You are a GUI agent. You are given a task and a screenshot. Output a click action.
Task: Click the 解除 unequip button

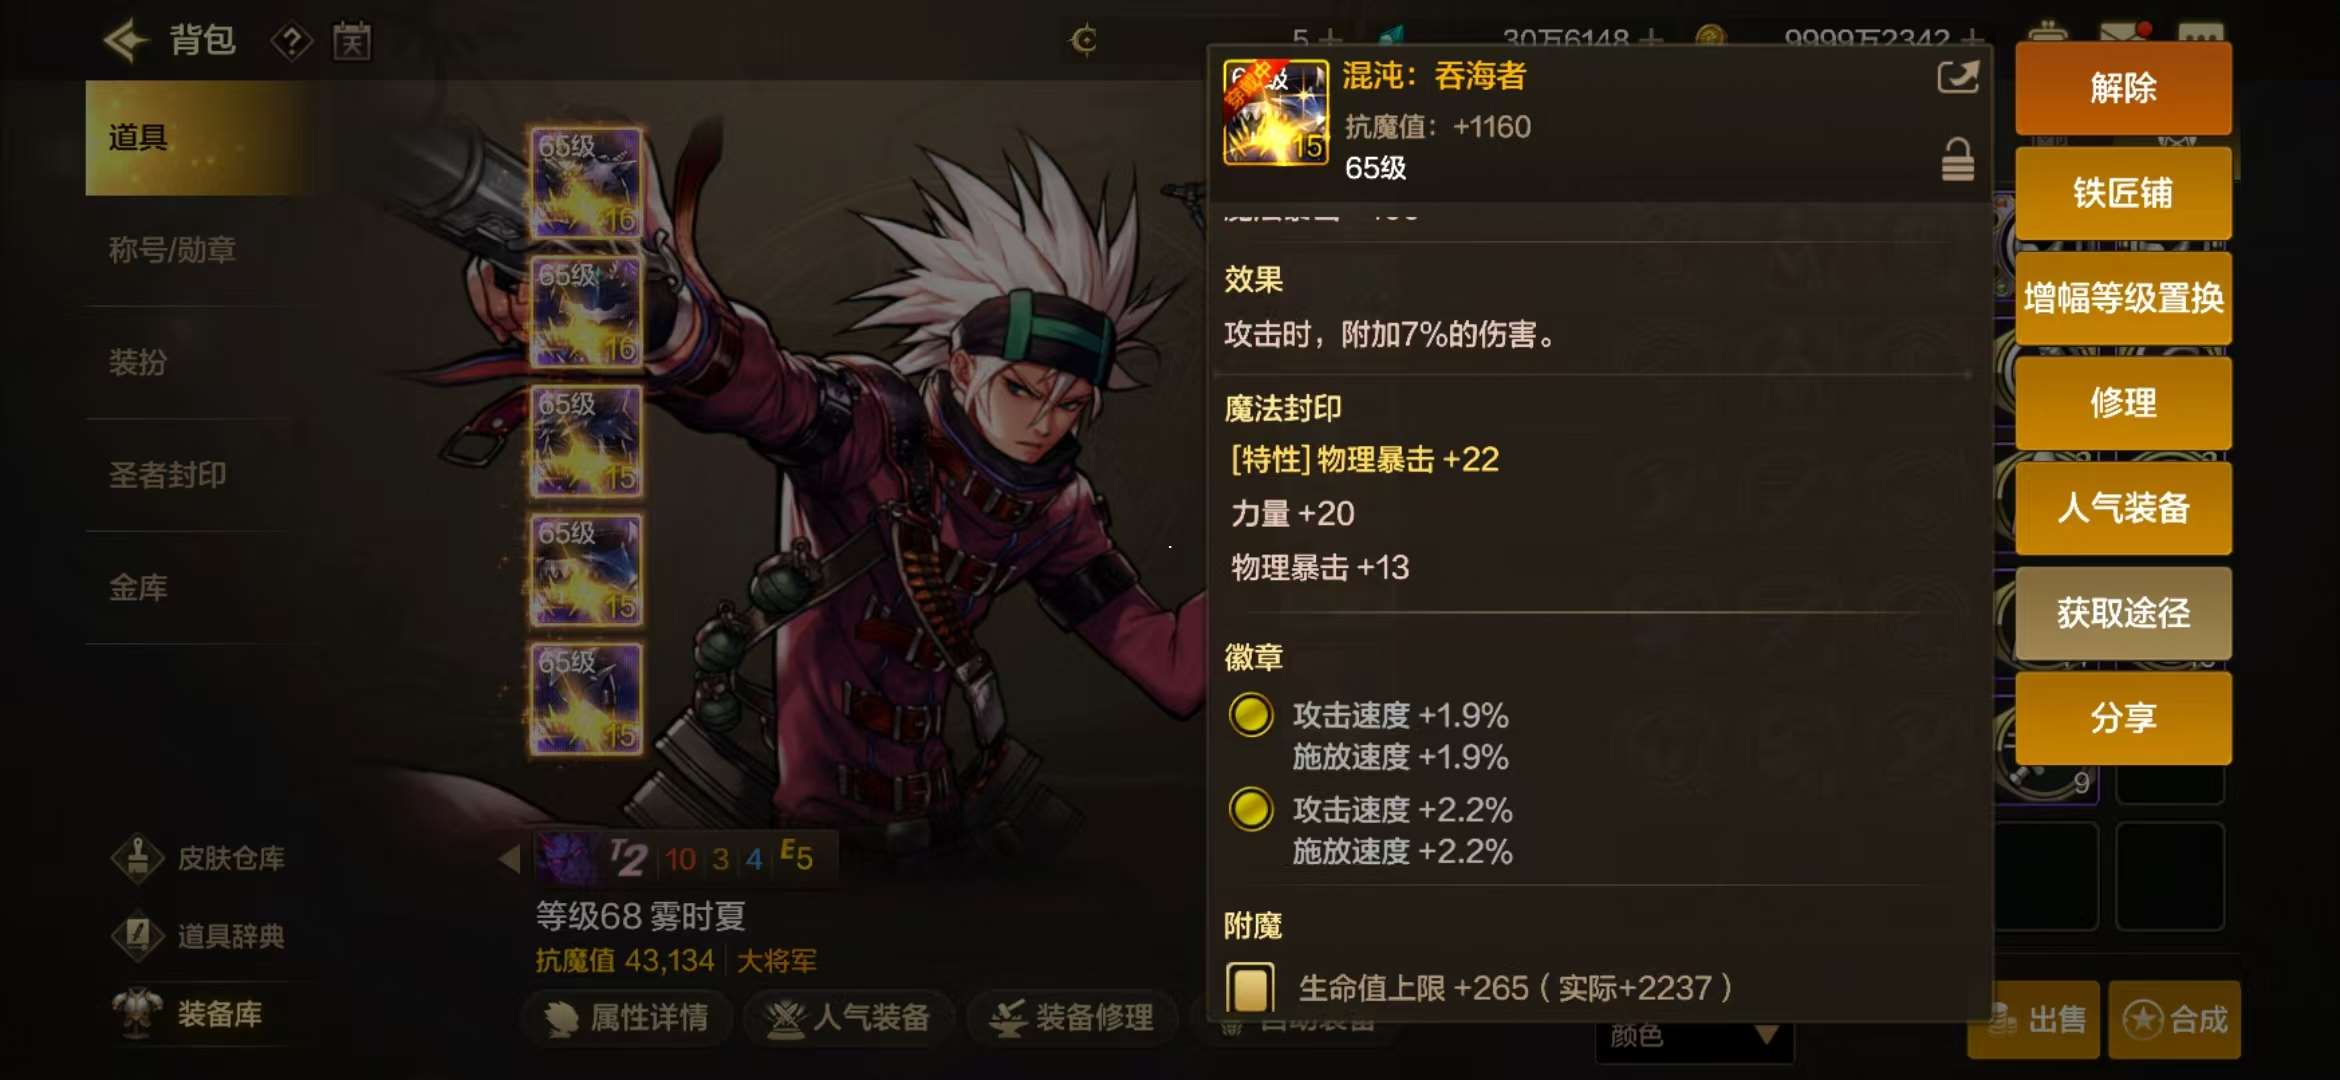point(2123,88)
